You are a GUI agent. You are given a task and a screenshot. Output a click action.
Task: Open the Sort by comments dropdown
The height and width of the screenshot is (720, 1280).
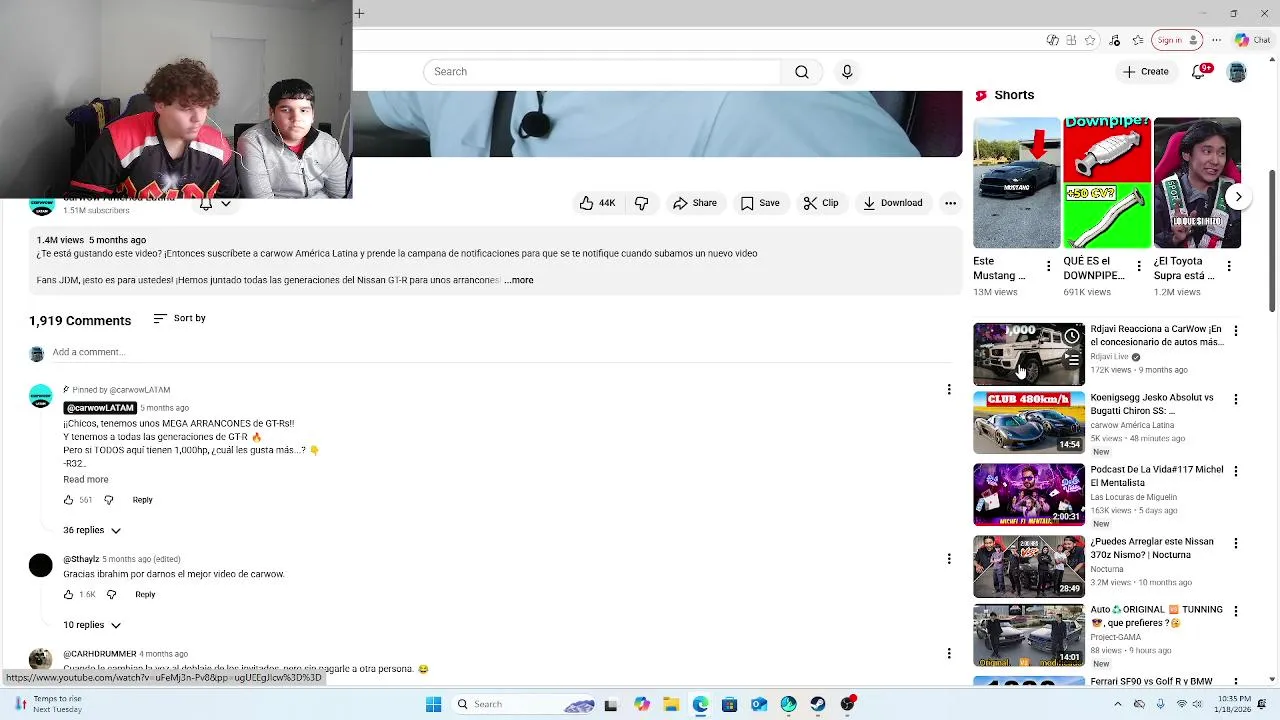[x=179, y=318]
